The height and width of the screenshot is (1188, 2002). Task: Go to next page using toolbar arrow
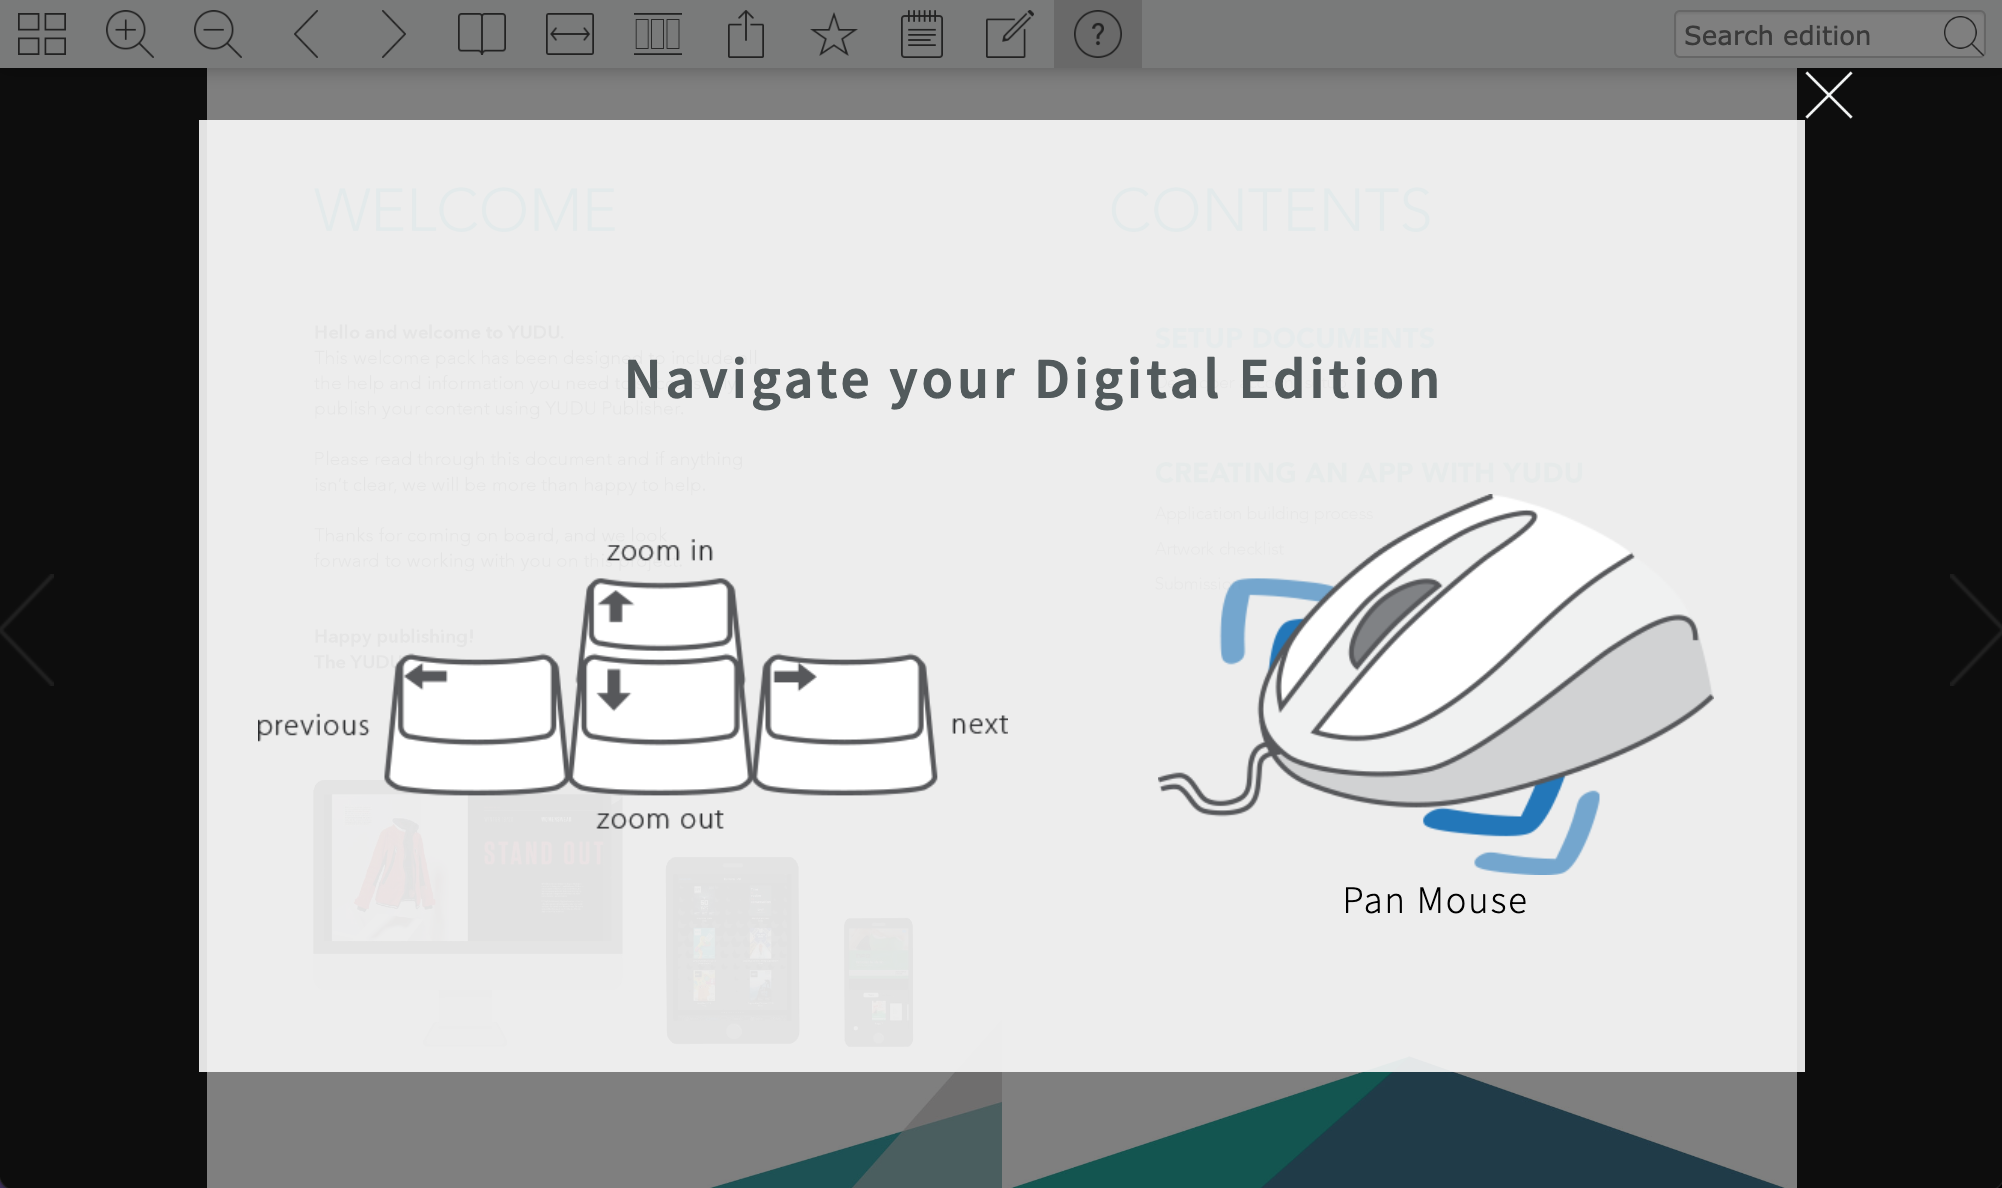click(394, 34)
